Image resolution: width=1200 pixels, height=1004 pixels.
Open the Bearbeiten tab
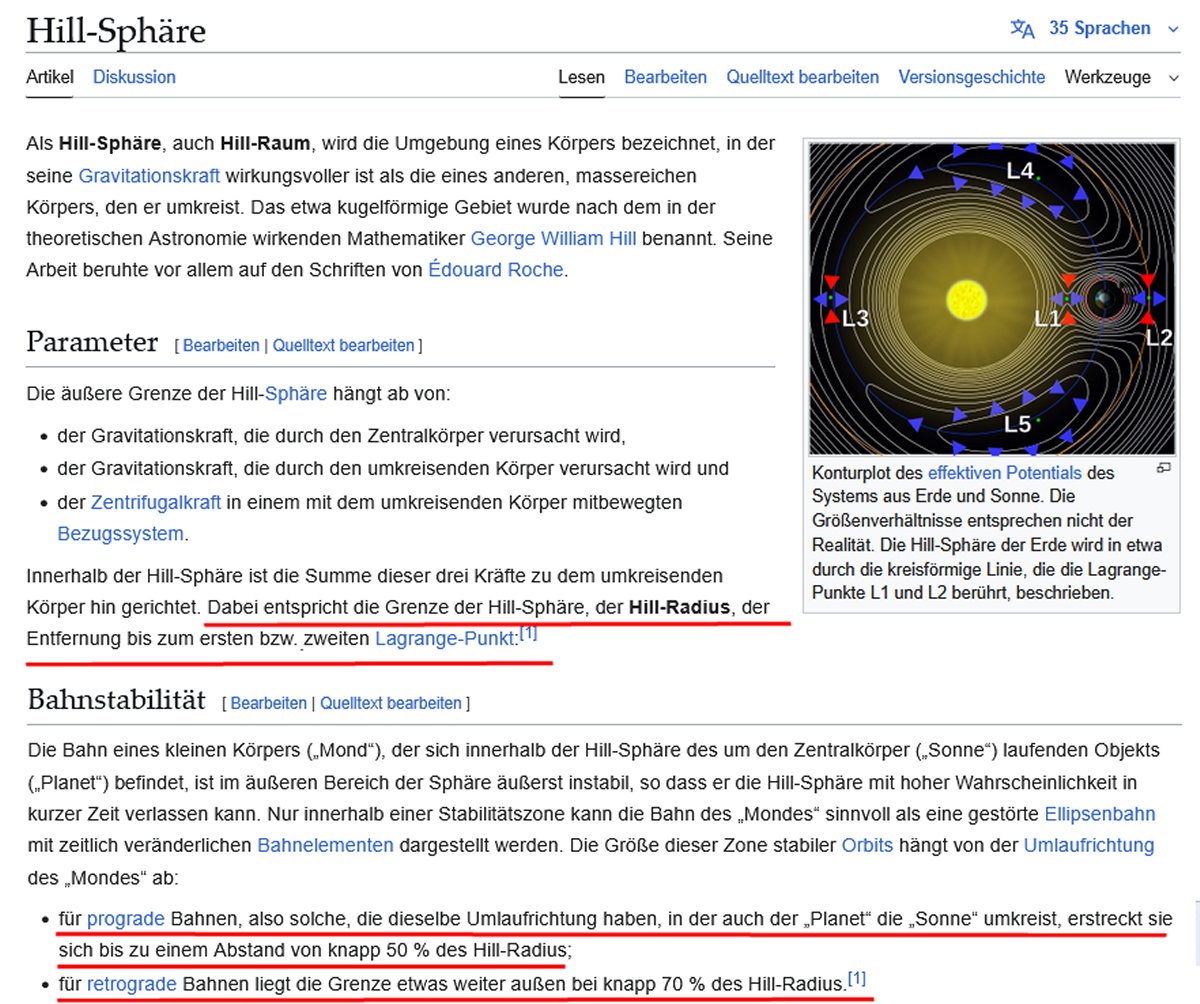[665, 77]
